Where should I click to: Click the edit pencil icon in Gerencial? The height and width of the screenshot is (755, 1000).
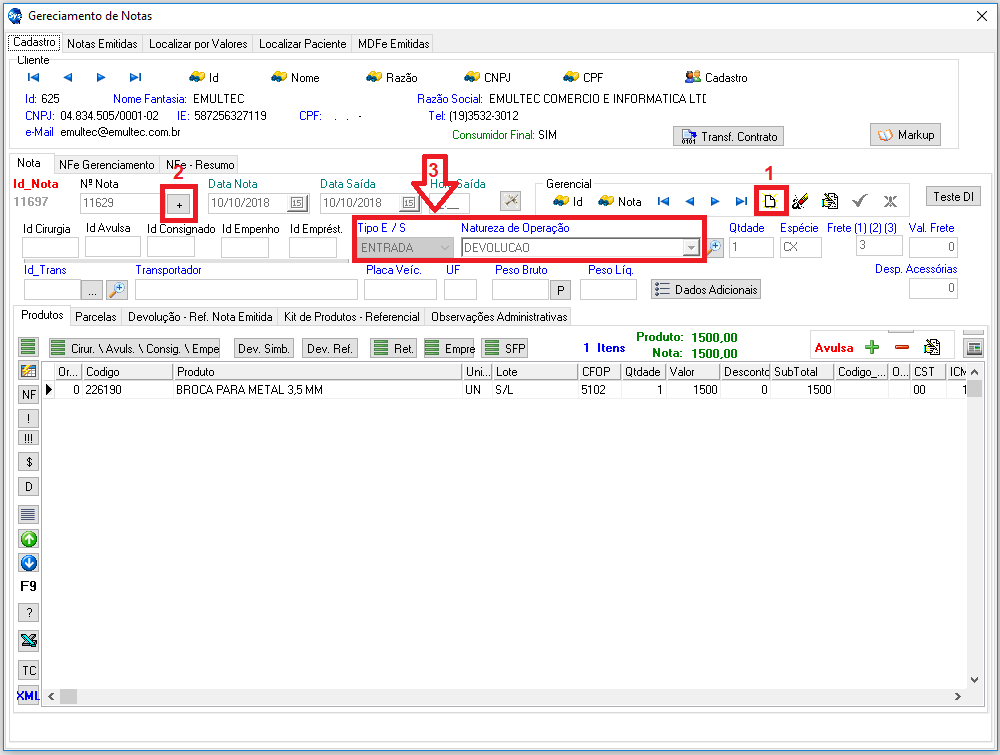(x=800, y=201)
